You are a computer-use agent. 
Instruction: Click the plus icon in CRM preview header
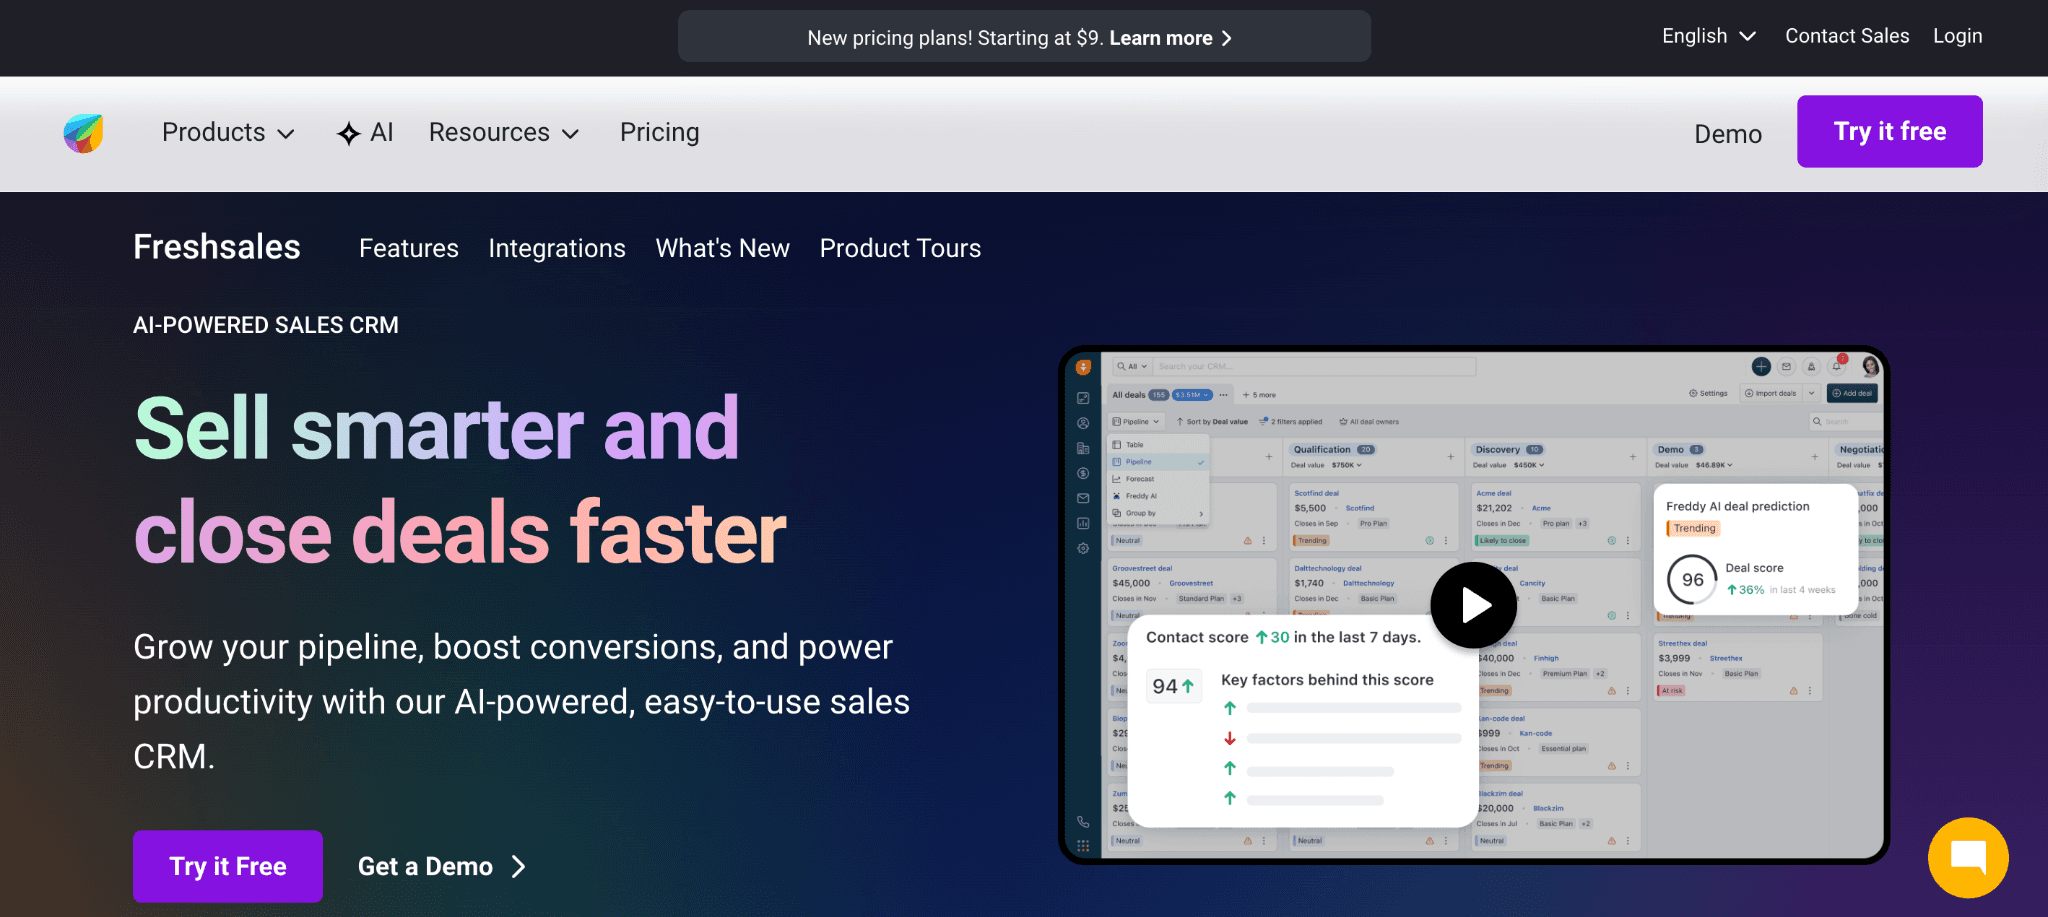click(1761, 367)
